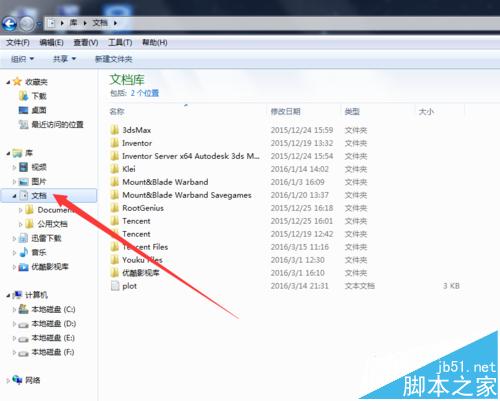Open the 帮助(H) menu
Image resolution: width=500 pixels, height=401 pixels.
(x=155, y=43)
